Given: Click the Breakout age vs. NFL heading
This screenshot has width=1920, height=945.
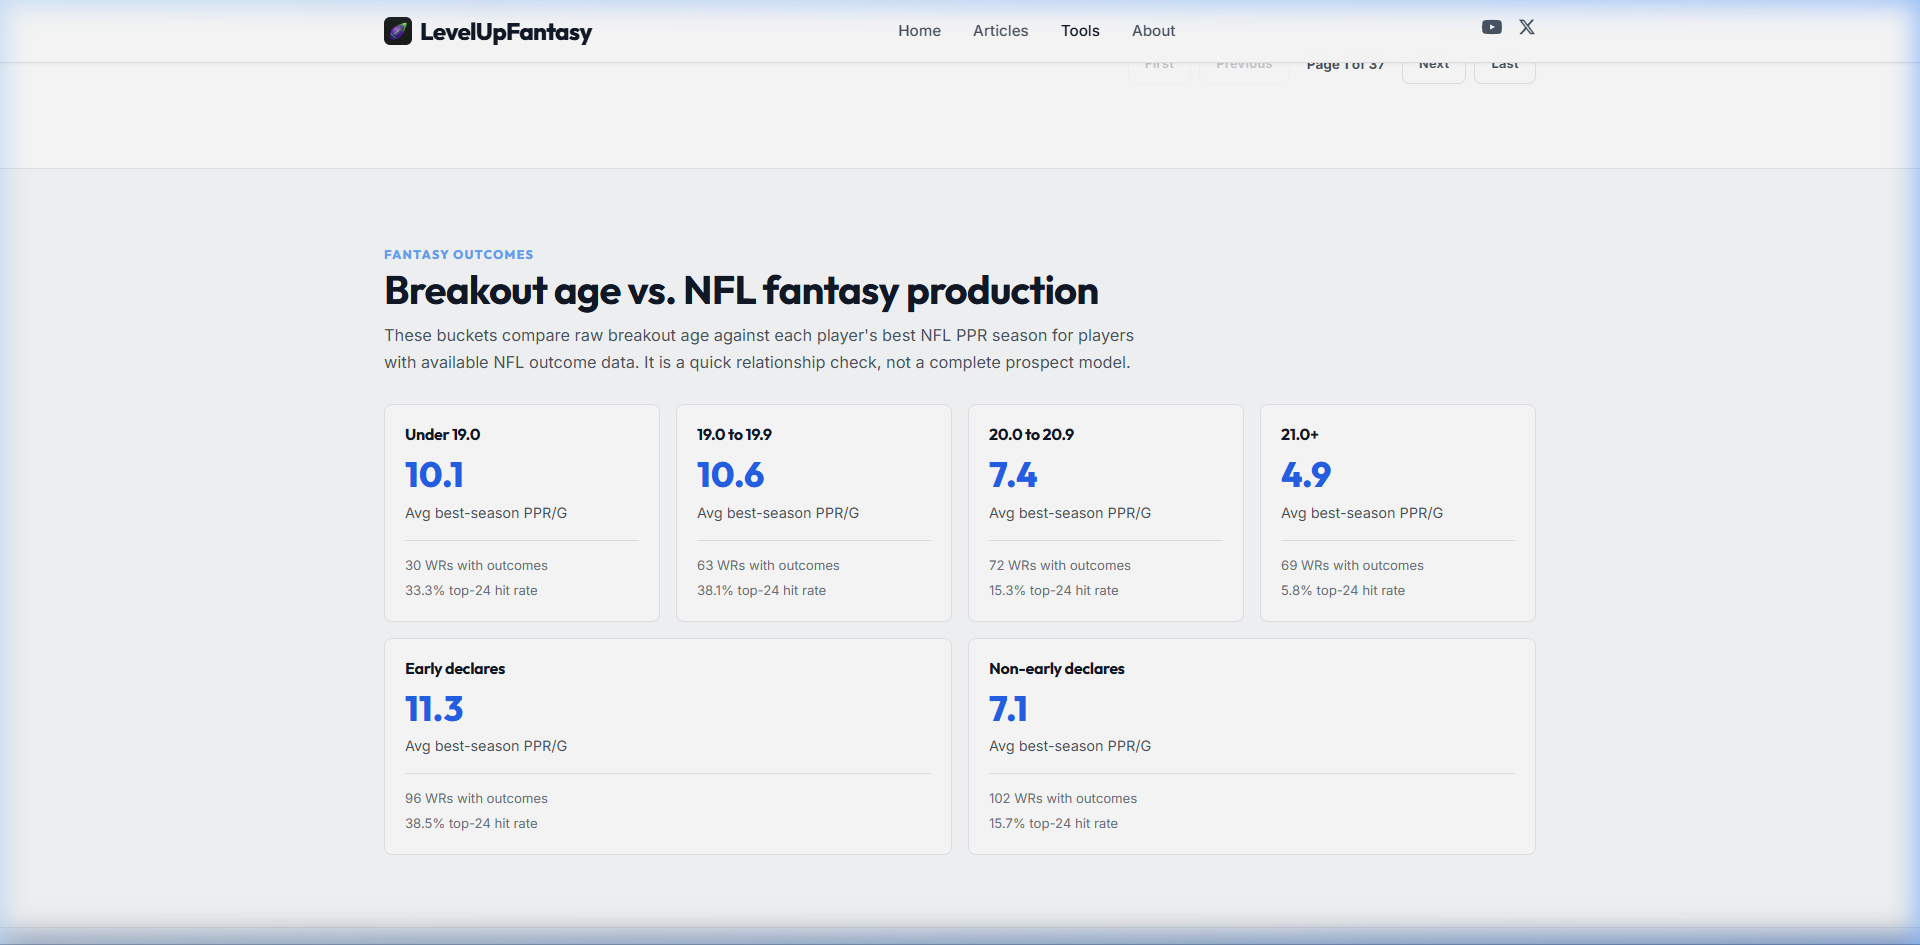Looking at the screenshot, I should point(741,291).
